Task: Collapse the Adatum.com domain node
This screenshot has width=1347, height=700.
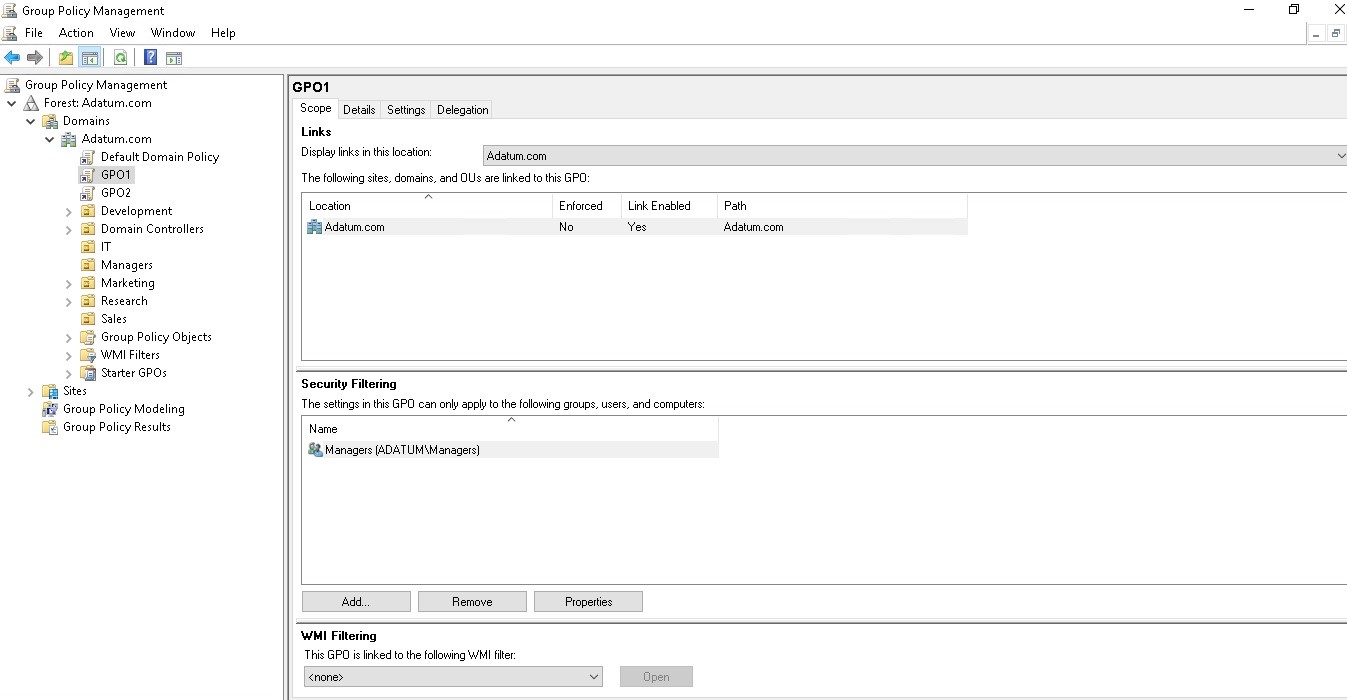Action: 50,139
